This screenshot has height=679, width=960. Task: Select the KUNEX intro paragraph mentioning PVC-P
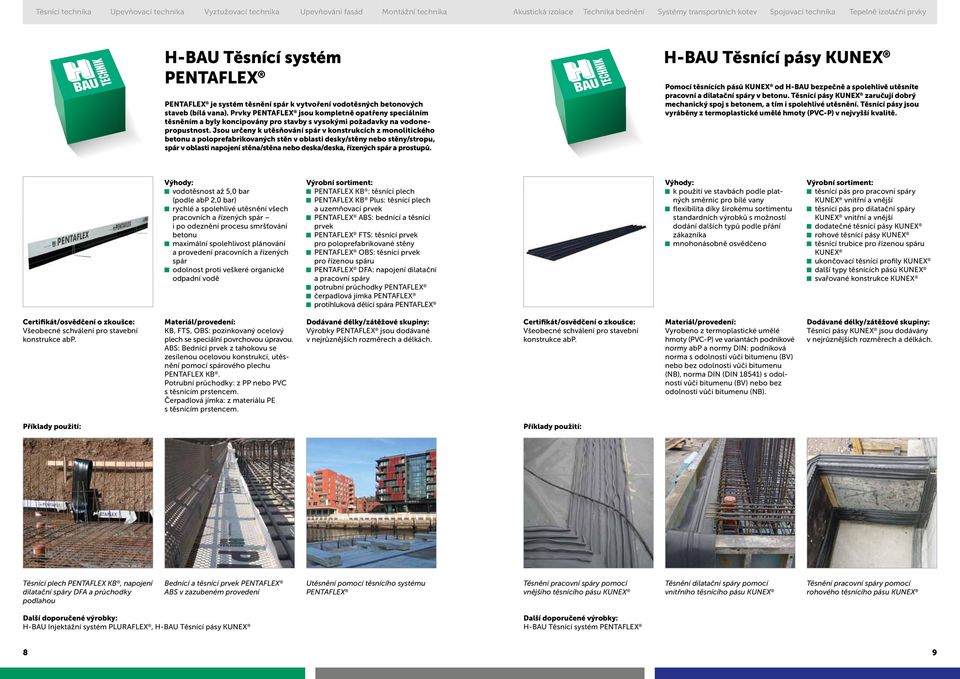tap(792, 100)
